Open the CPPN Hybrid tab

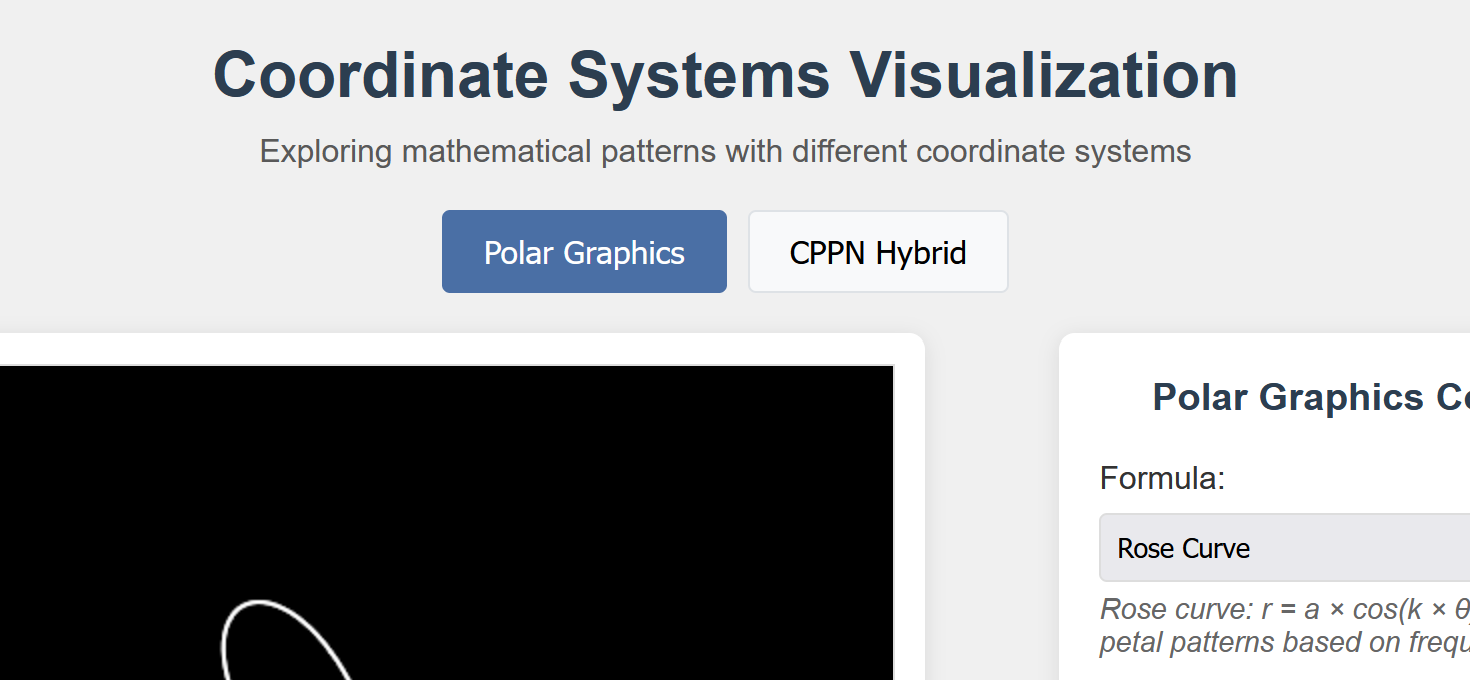[x=878, y=252]
